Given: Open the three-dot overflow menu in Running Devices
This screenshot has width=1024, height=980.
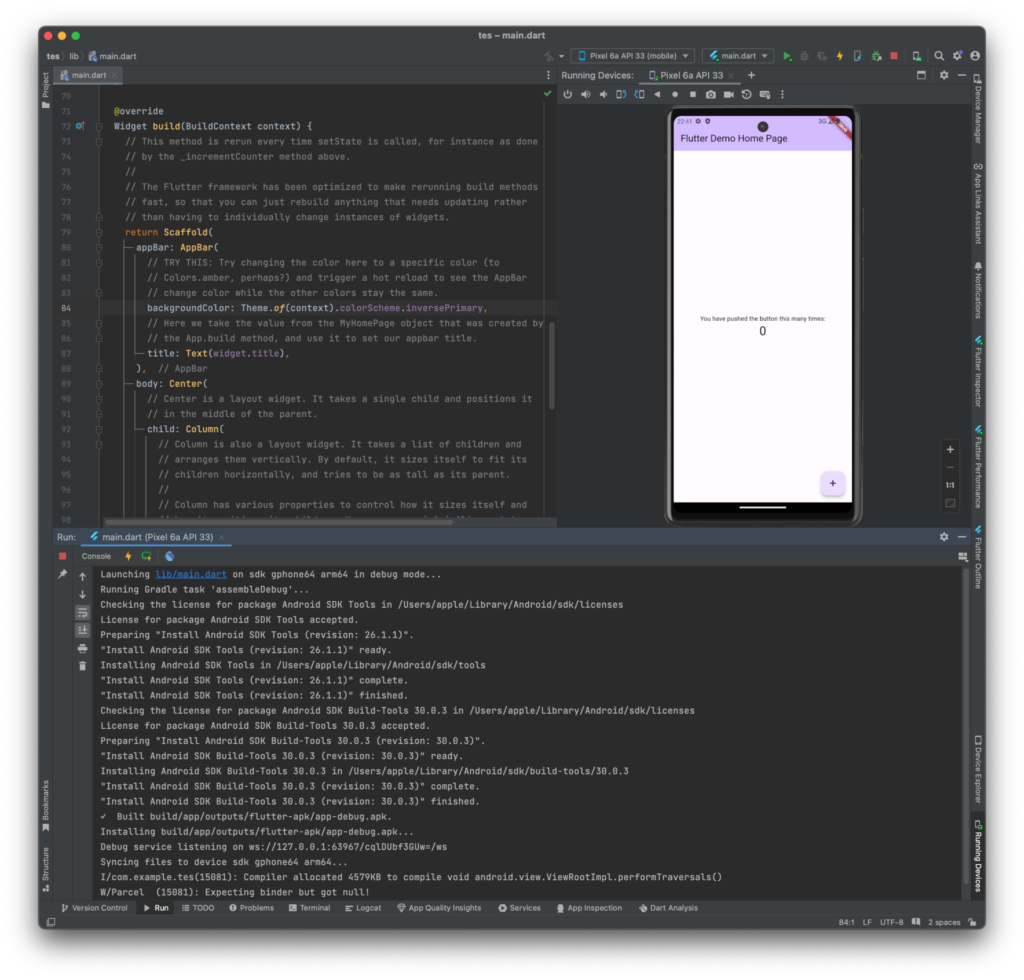Looking at the screenshot, I should tap(782, 94).
